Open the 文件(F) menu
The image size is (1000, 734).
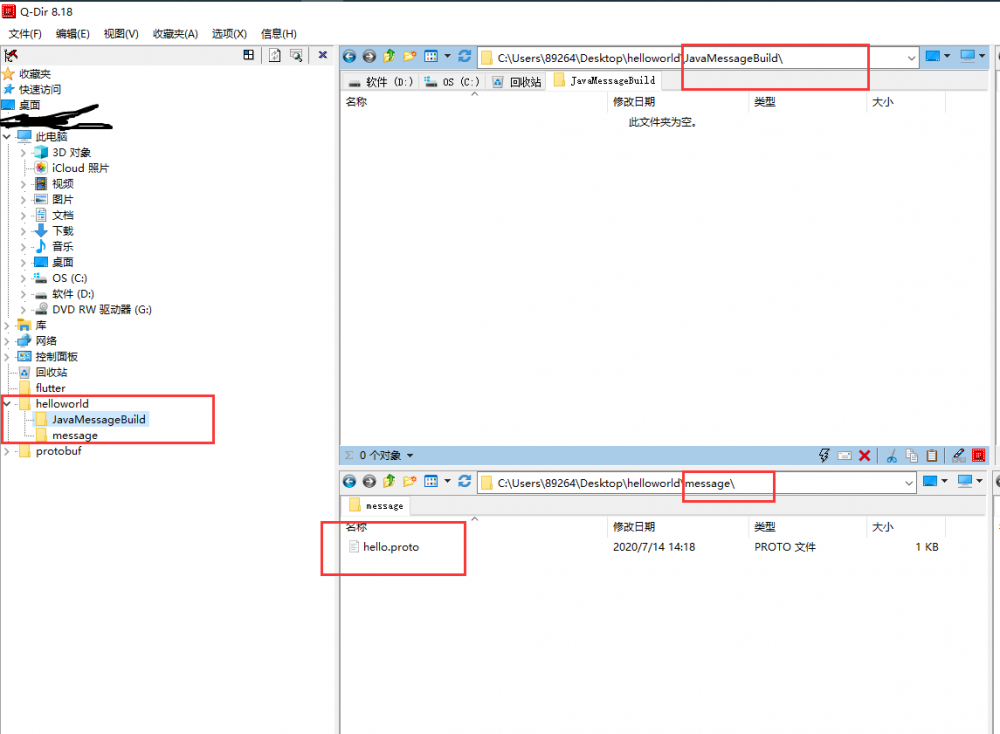tap(25, 34)
